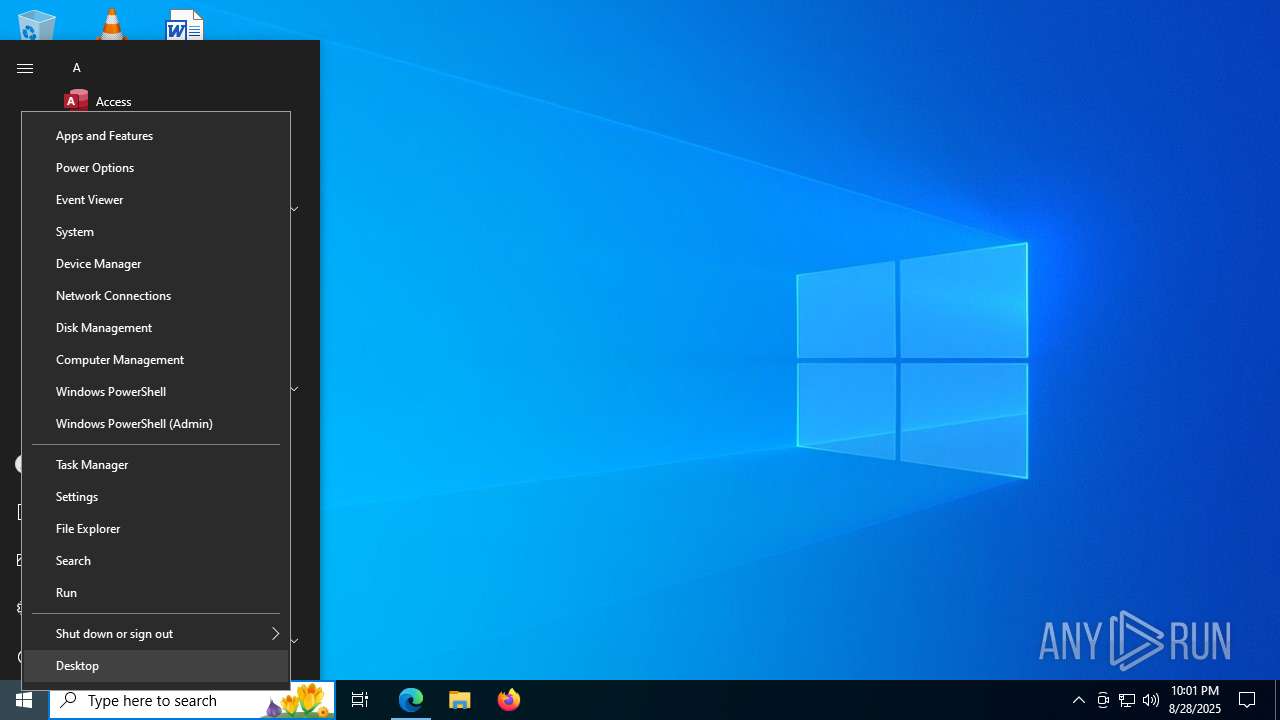Open Apps and Features from the context menu
This screenshot has height=720, width=1280.
(156, 135)
